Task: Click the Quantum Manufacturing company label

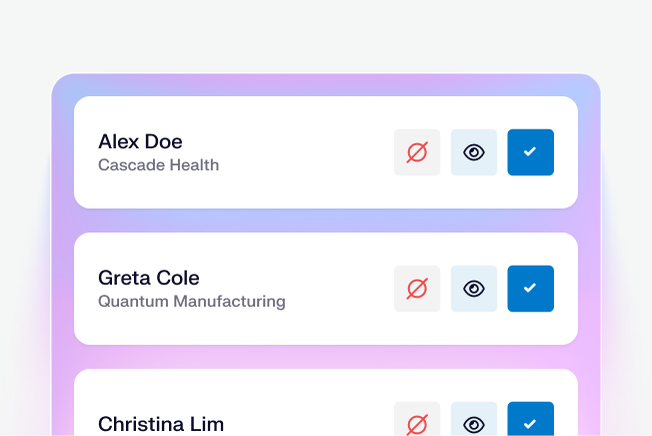Action: click(x=191, y=301)
